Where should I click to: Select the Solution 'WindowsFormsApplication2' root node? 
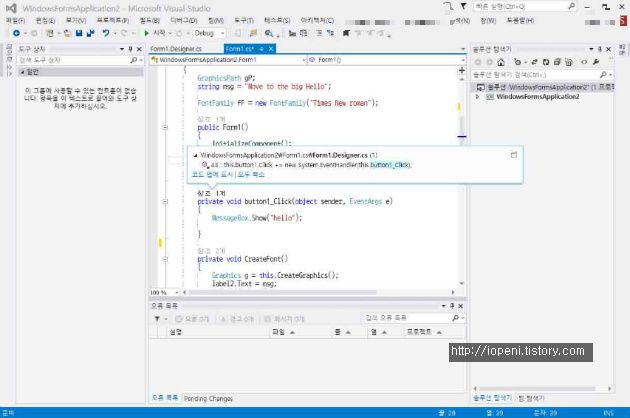pyautogui.click(x=544, y=87)
